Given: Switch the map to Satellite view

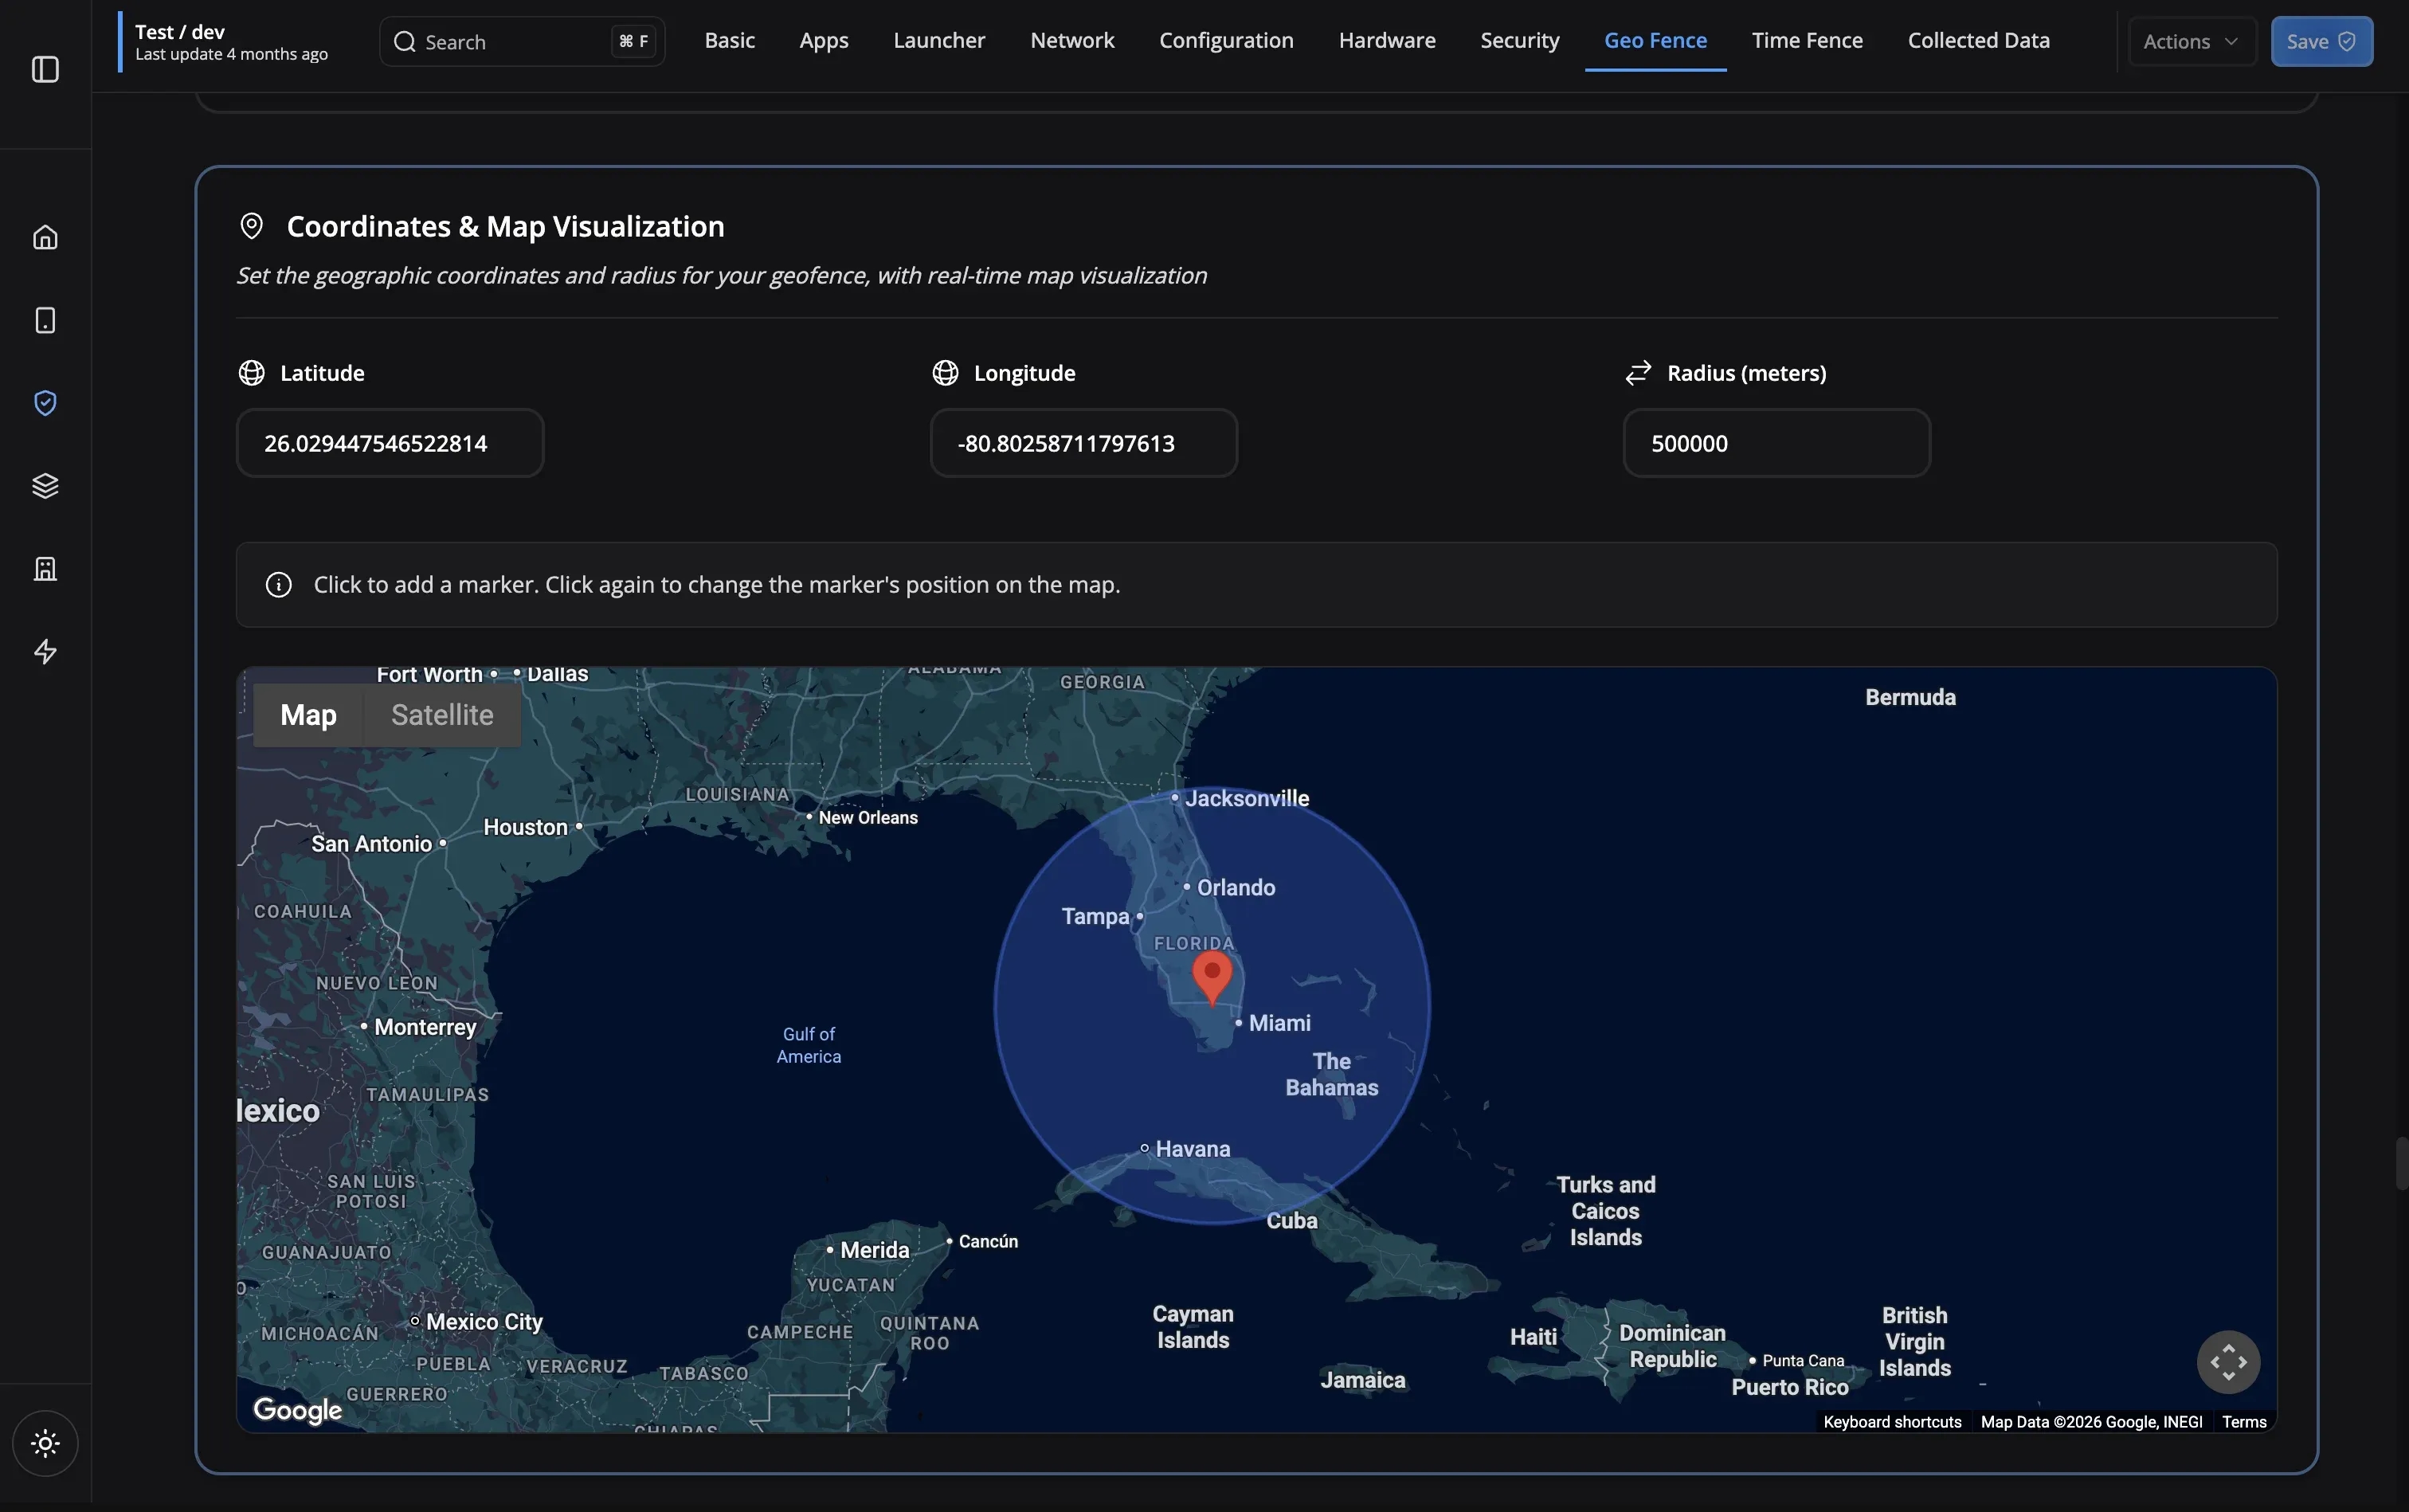Looking at the screenshot, I should point(443,714).
